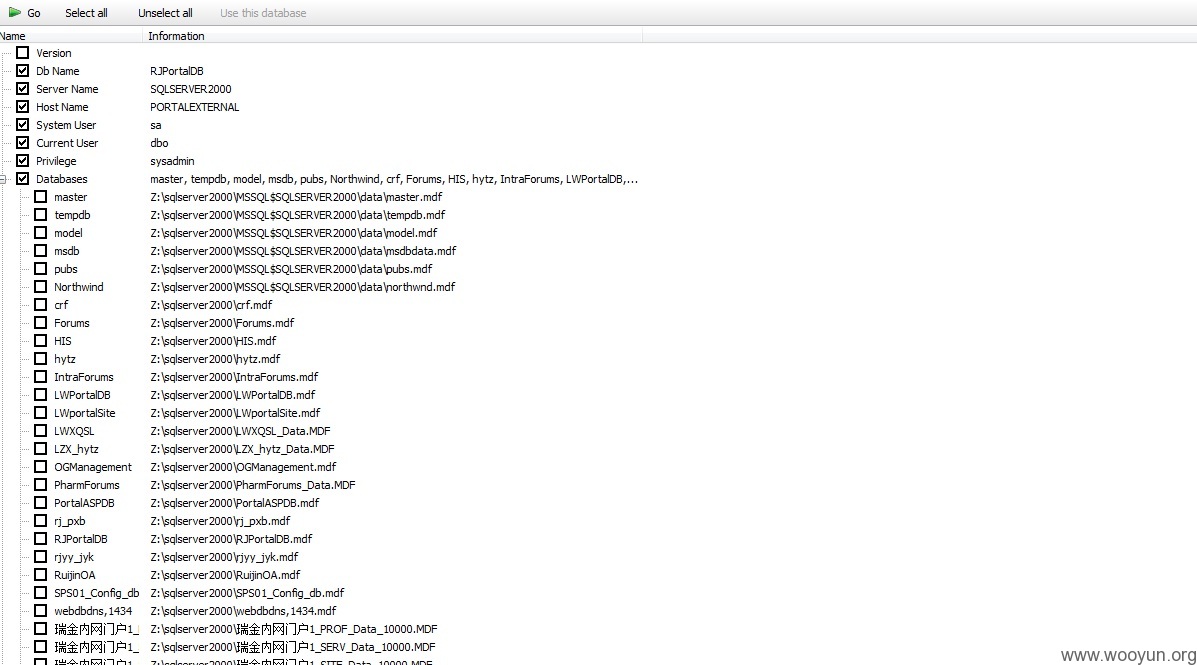Click the databases list starting with master, tempdb
Viewport: 1197px width, 665px height.
click(x=394, y=179)
